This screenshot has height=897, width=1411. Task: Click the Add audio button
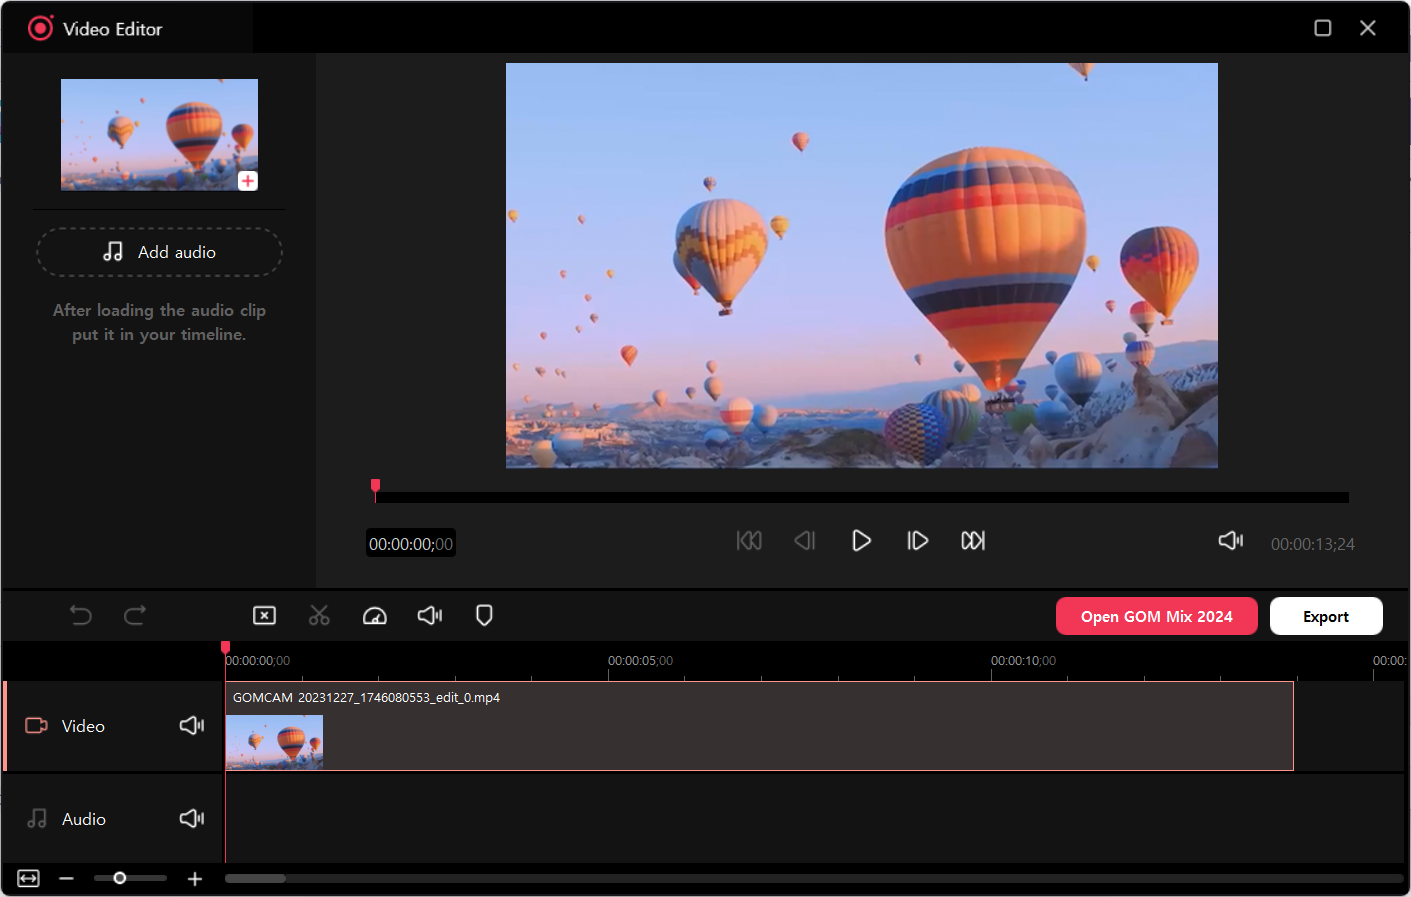pos(160,252)
